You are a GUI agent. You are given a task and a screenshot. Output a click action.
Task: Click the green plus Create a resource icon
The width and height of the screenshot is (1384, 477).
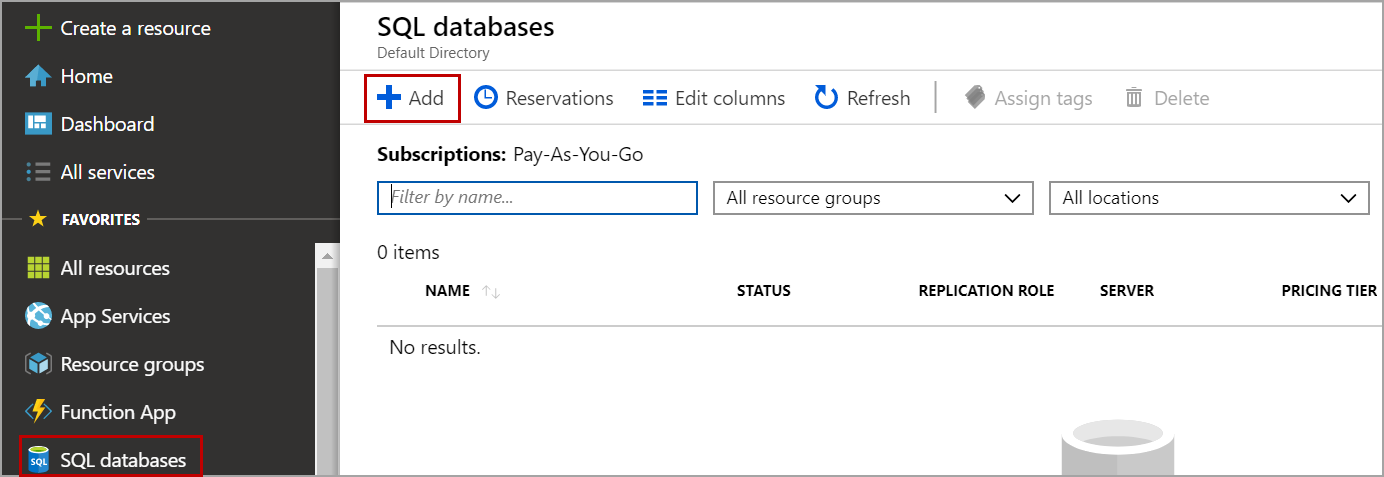coord(38,28)
